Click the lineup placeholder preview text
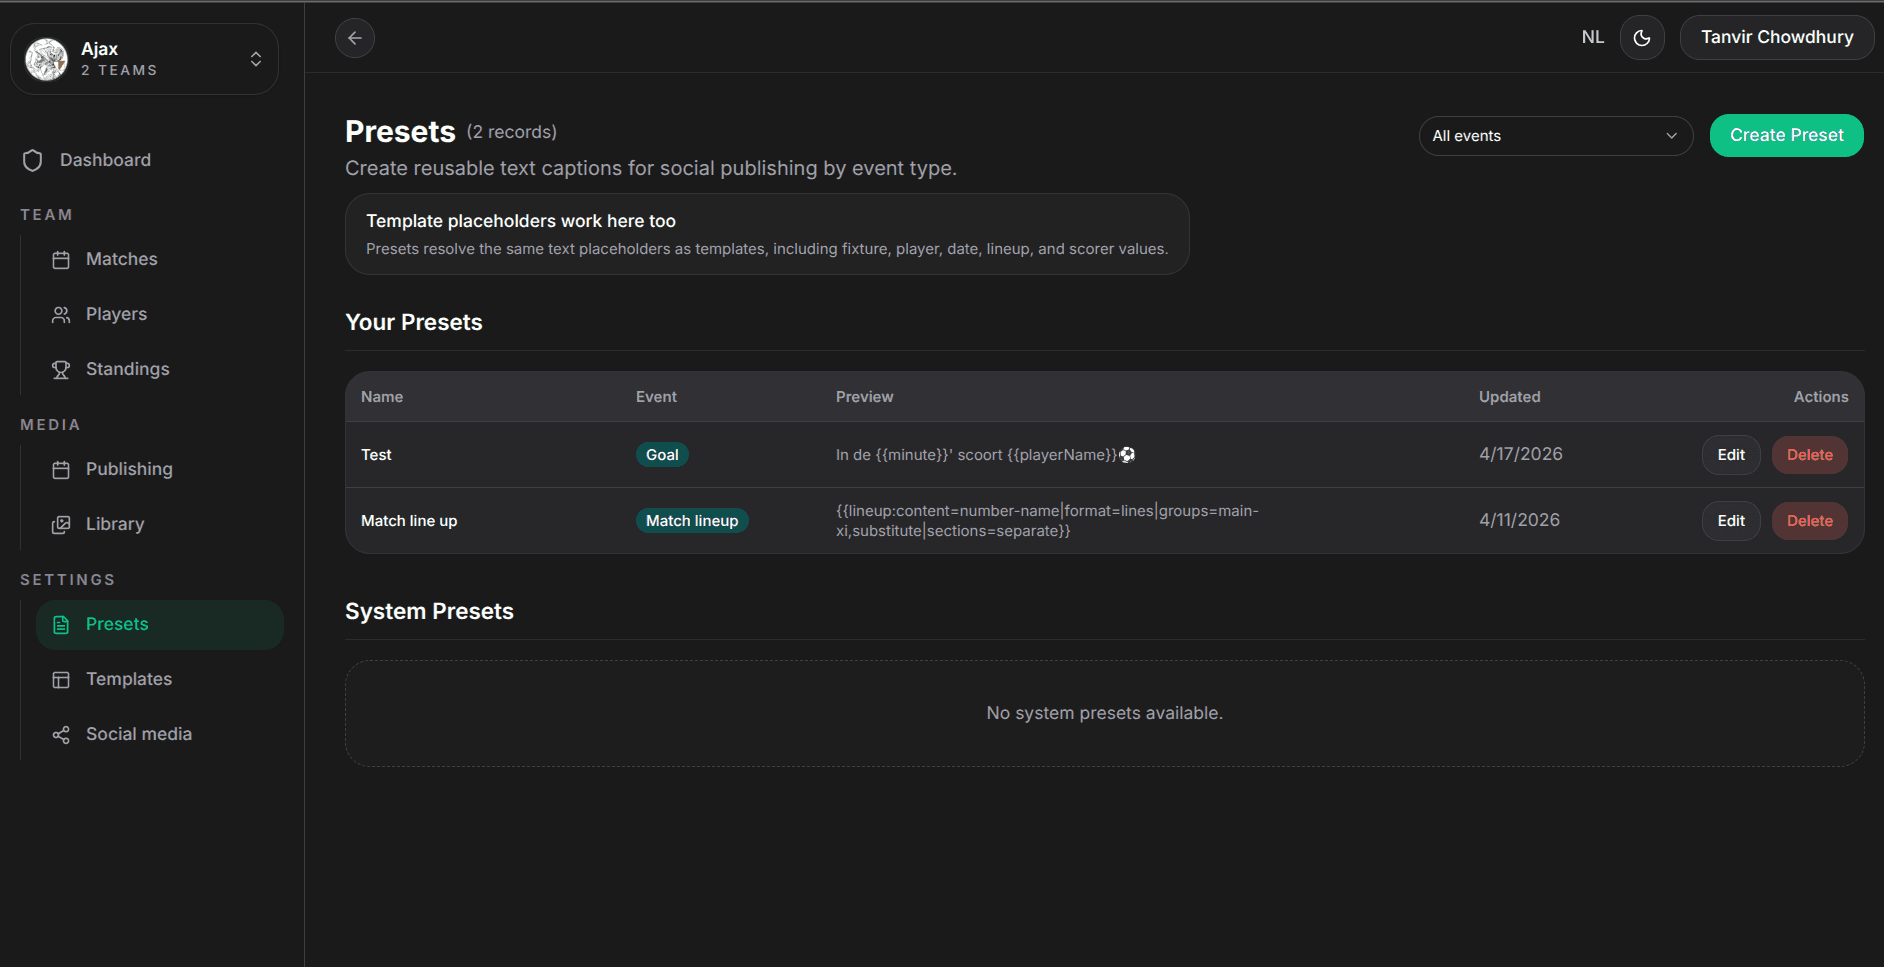 pos(1047,521)
